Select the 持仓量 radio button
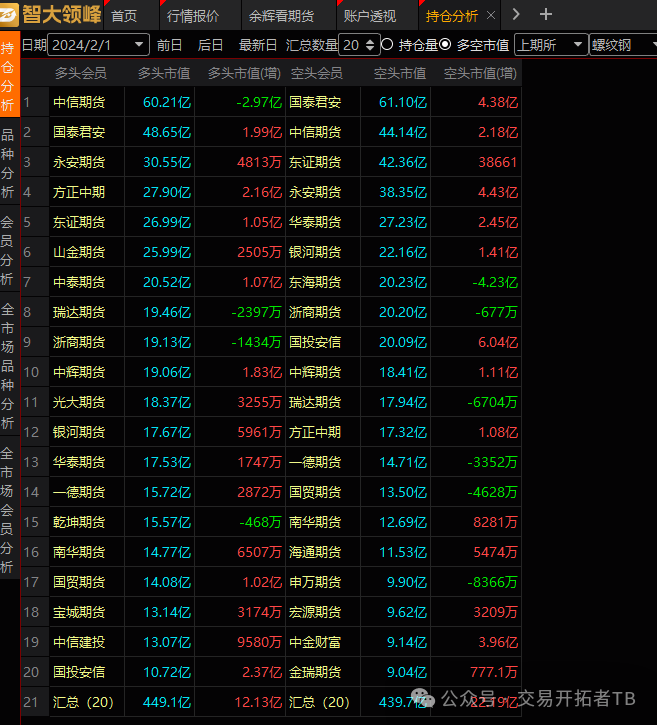The image size is (657, 725). (x=387, y=44)
